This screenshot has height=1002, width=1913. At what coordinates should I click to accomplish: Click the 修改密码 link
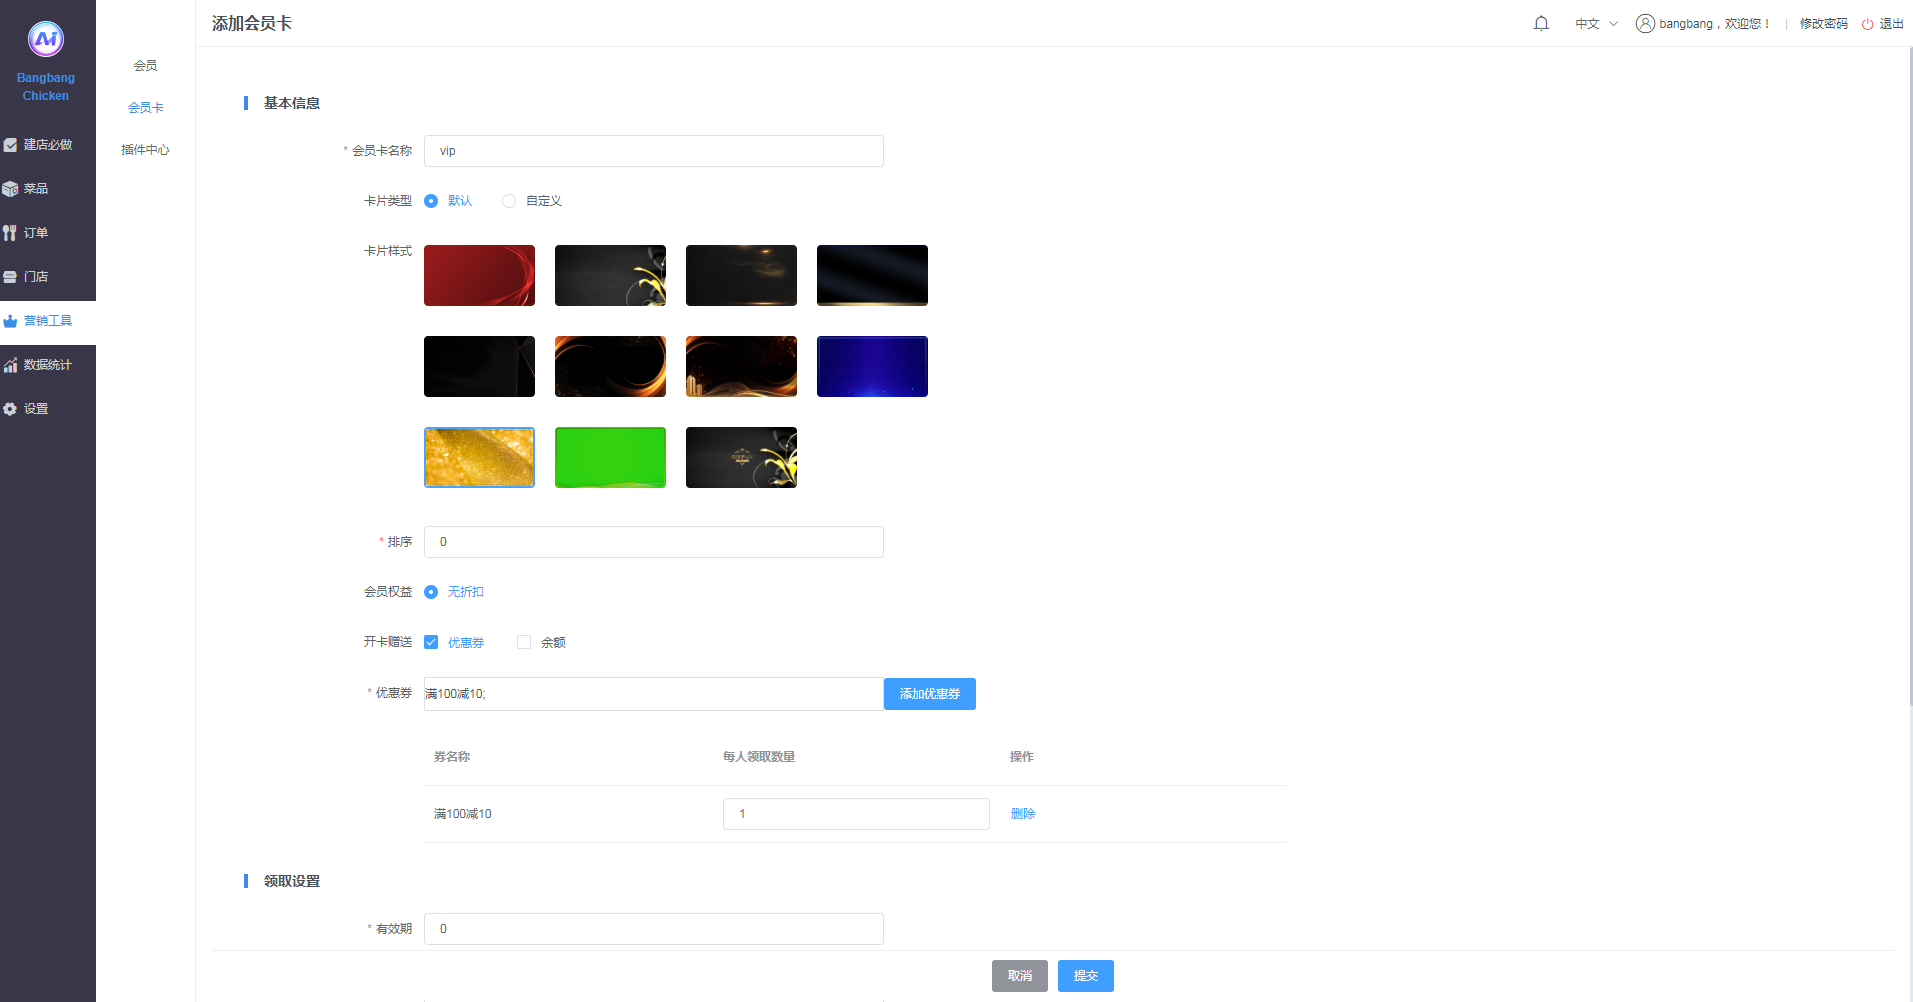coord(1824,24)
